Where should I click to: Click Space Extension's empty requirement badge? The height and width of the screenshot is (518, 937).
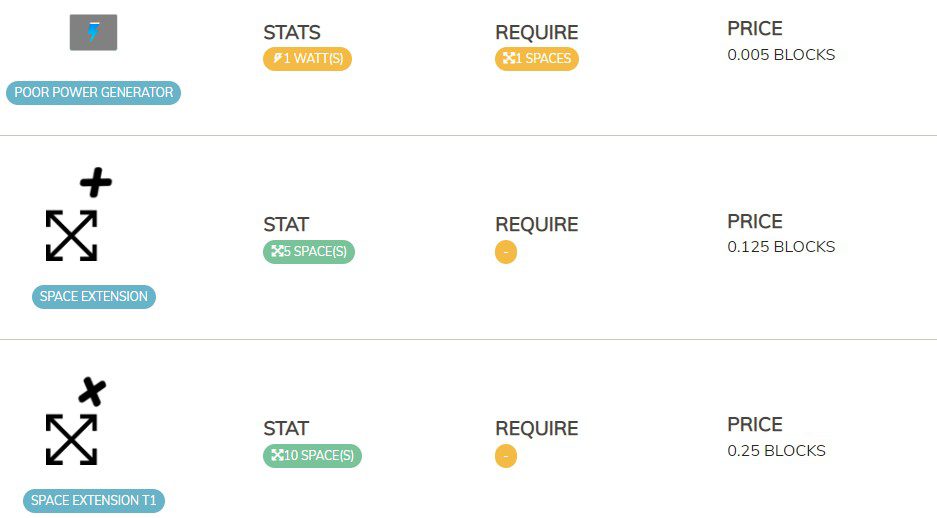click(506, 253)
